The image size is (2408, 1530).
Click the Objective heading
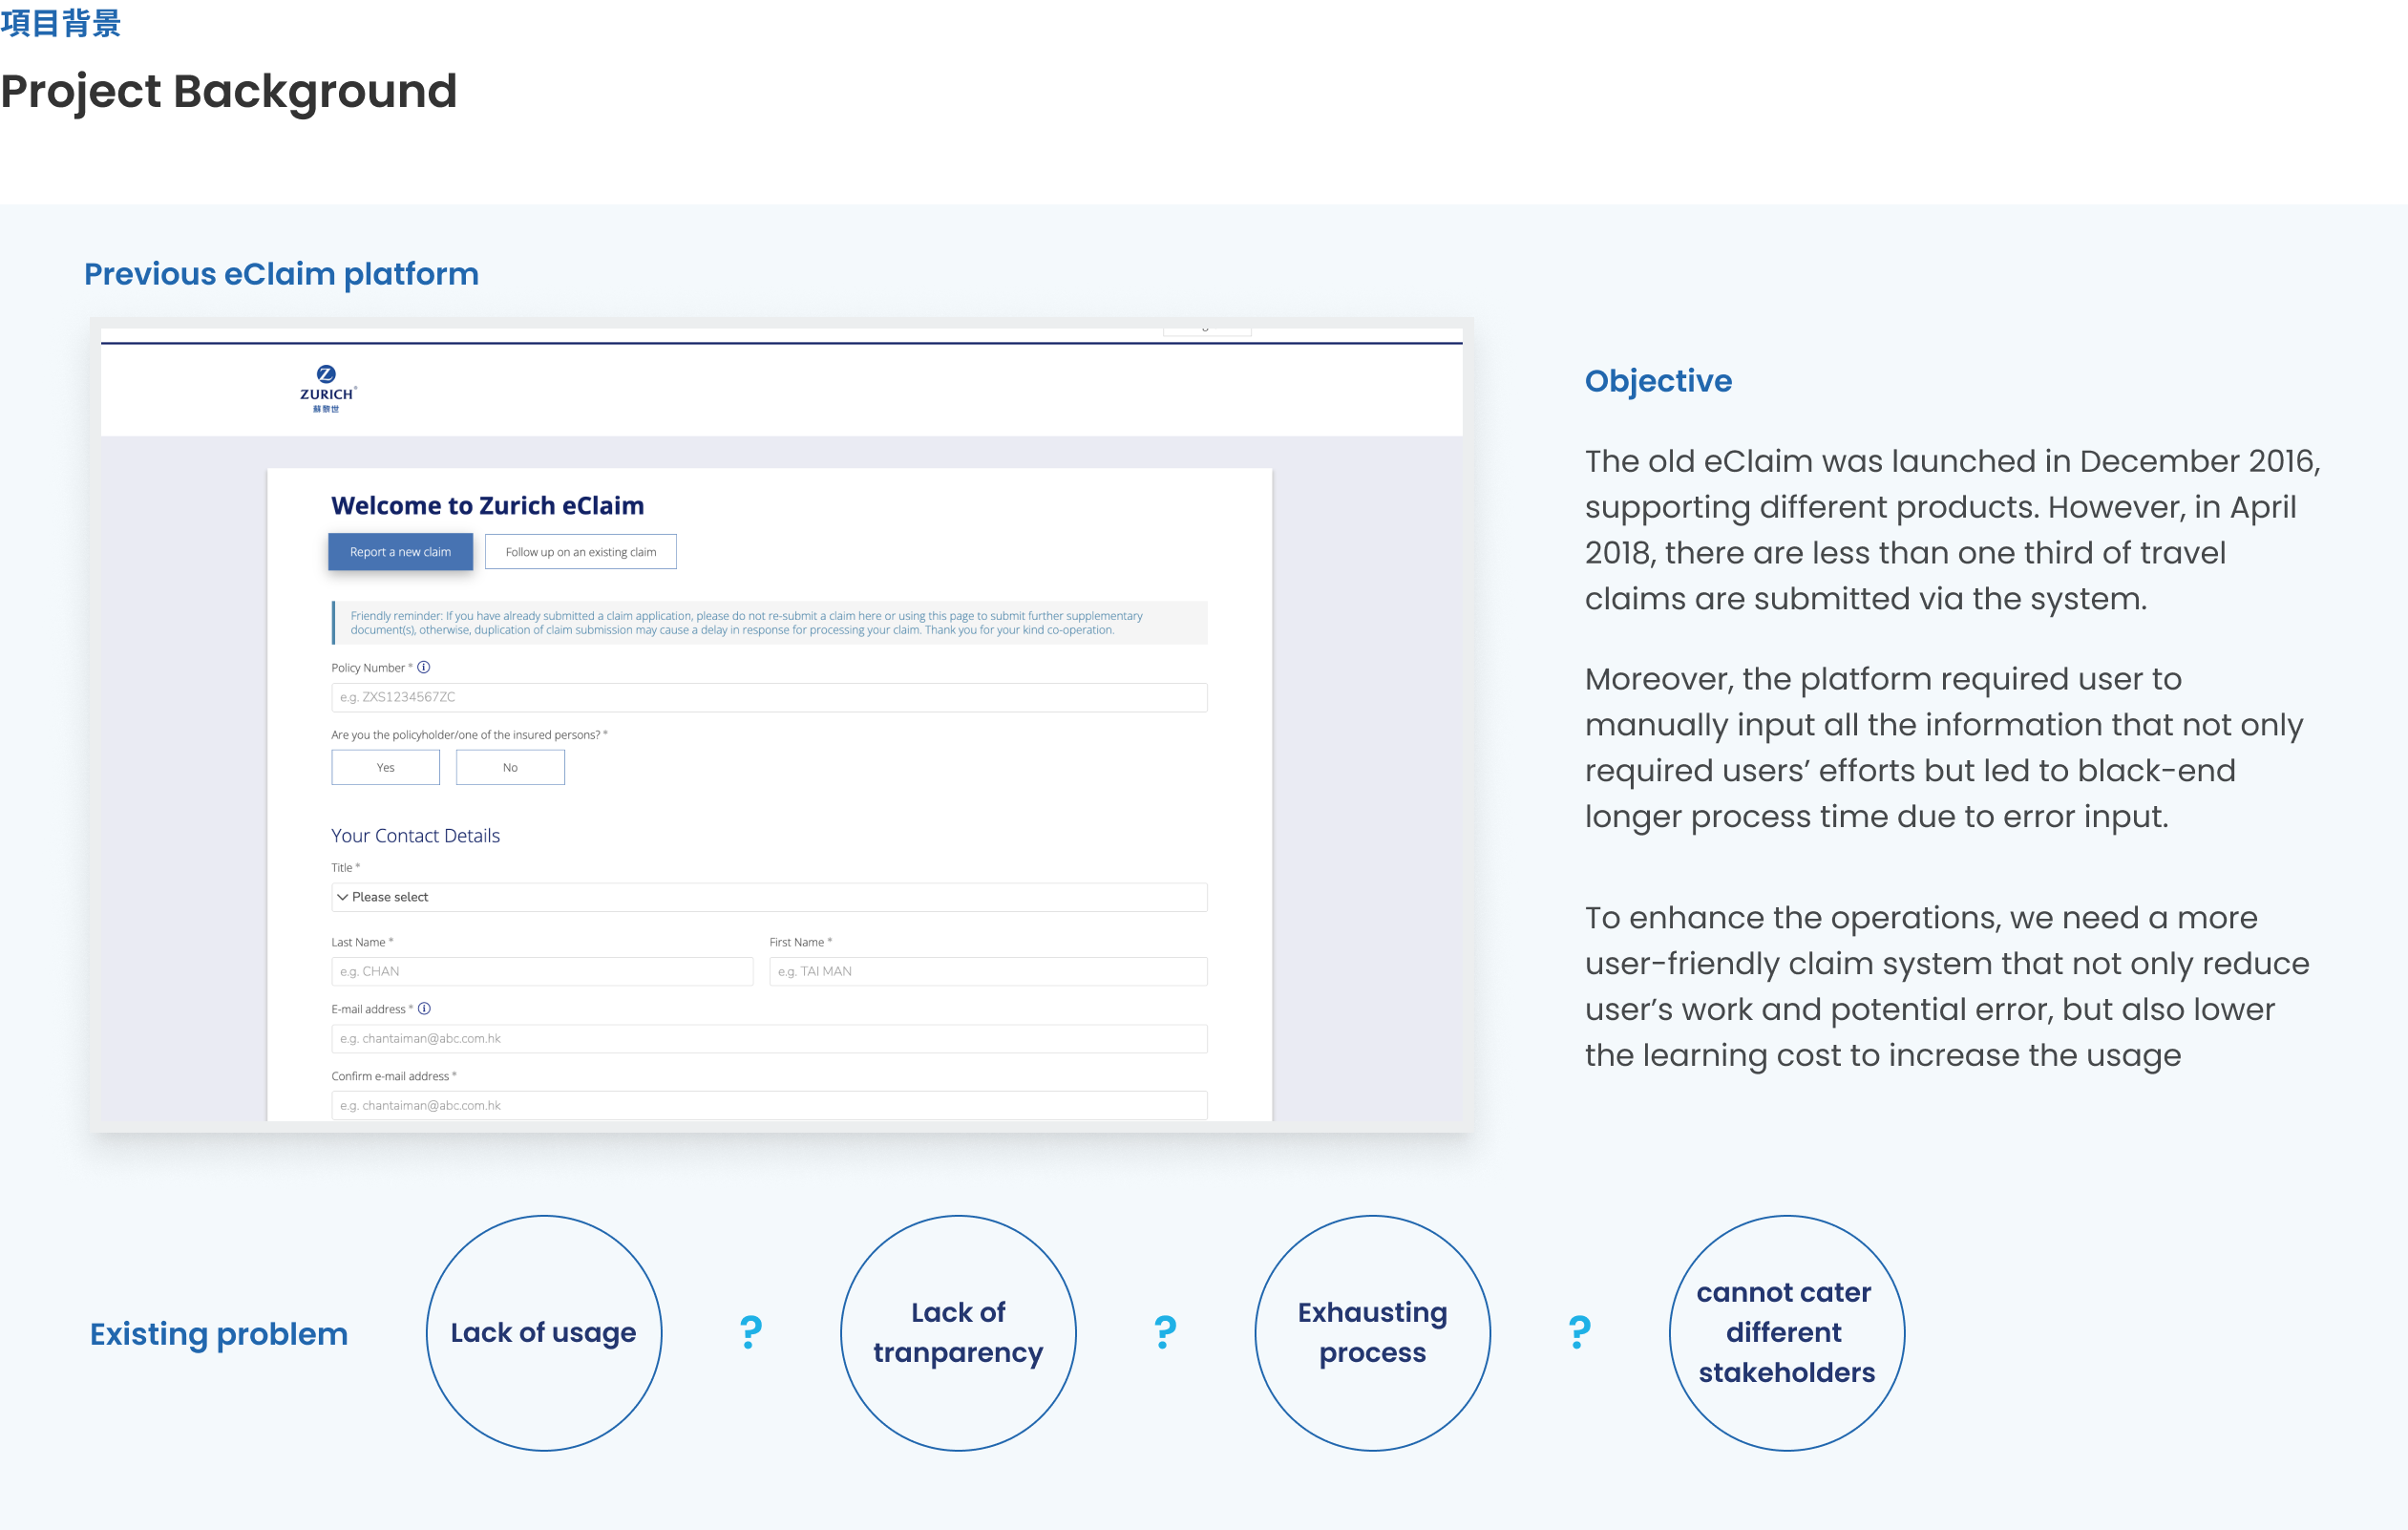pyautogui.click(x=1658, y=381)
